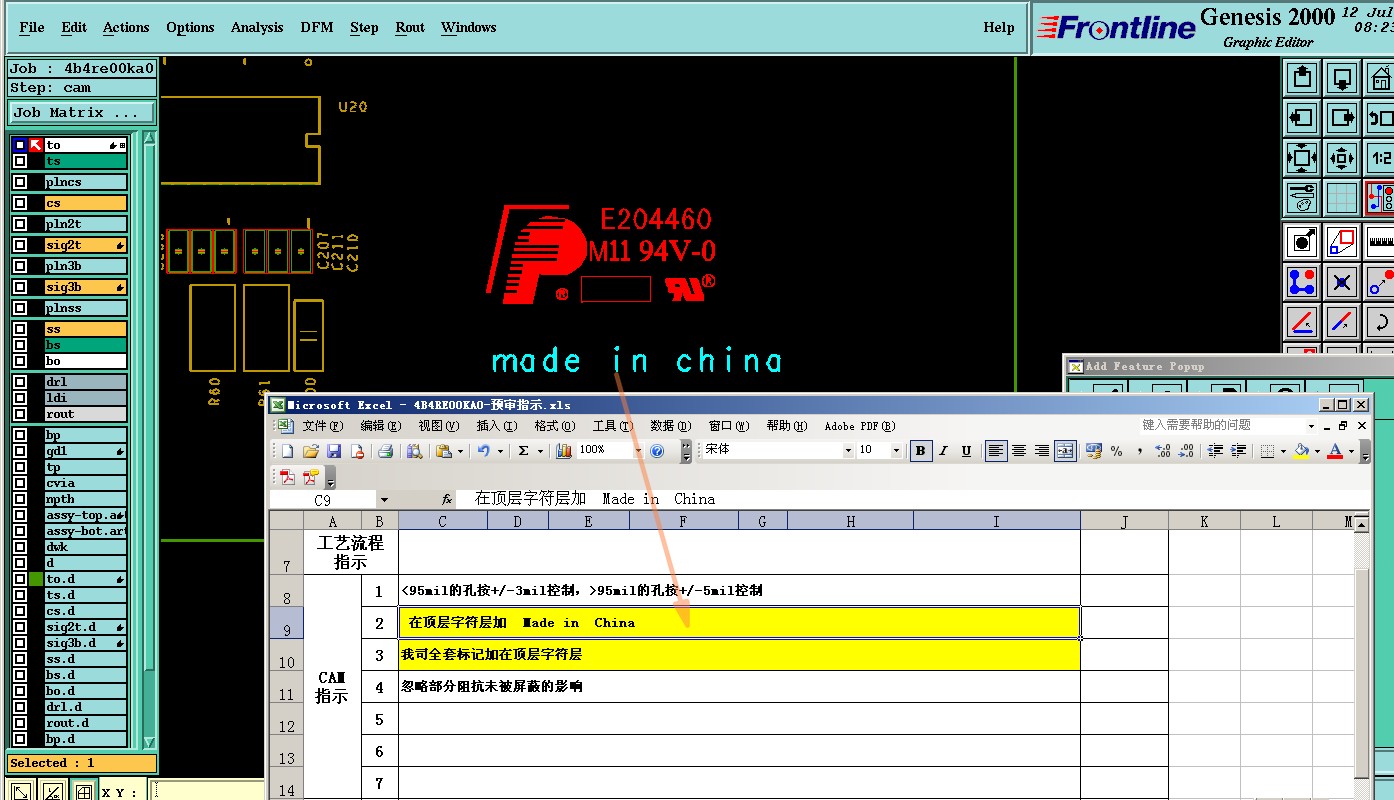Toggle the grid display icon
This screenshot has height=800, width=1394.
click(x=1342, y=197)
